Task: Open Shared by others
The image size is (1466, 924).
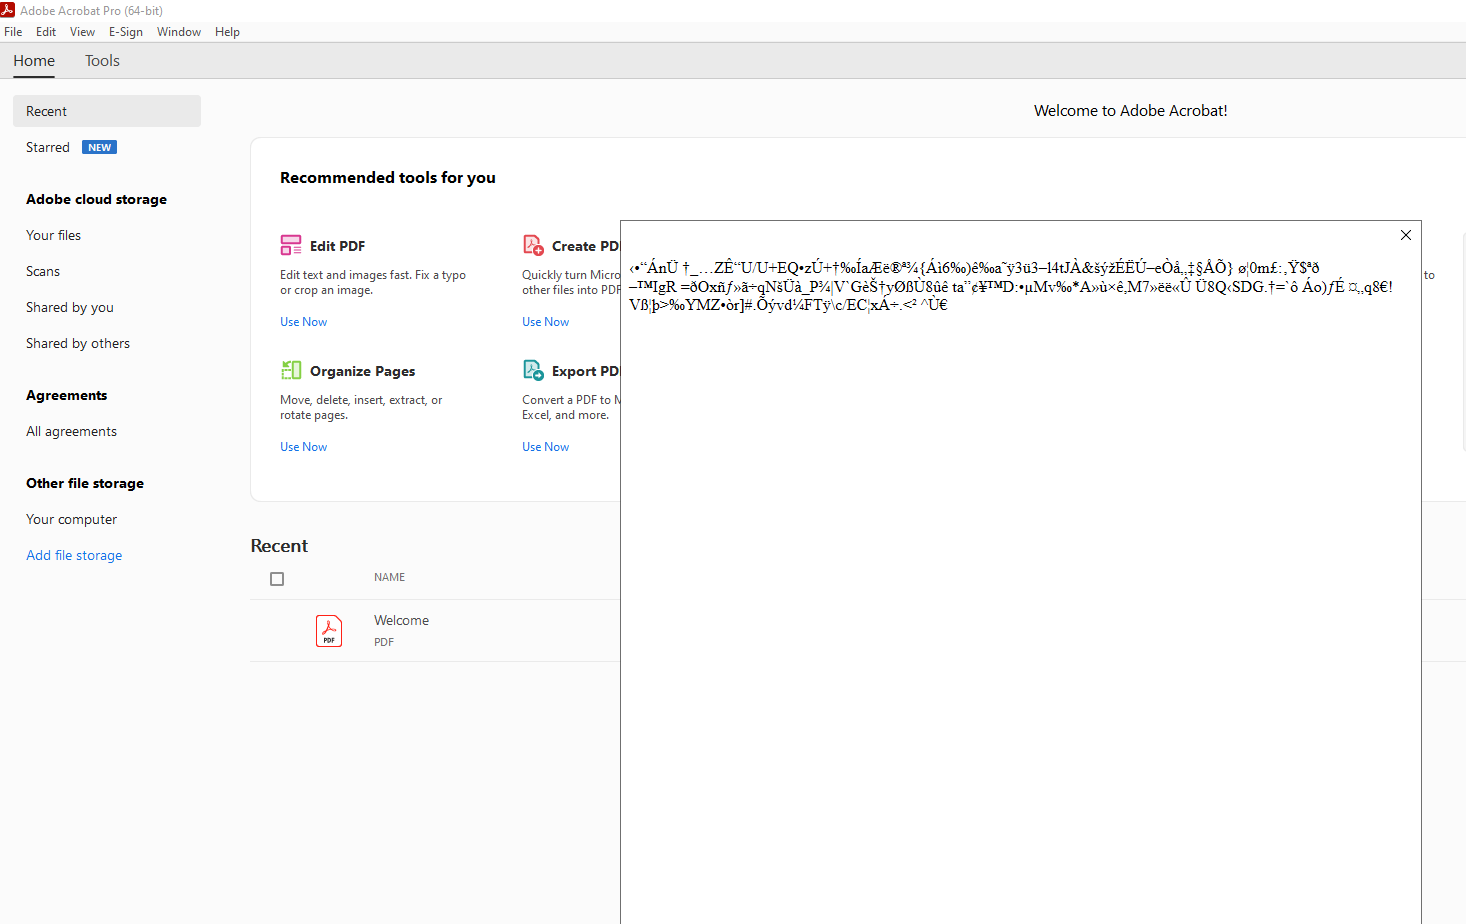Action: pos(78,343)
